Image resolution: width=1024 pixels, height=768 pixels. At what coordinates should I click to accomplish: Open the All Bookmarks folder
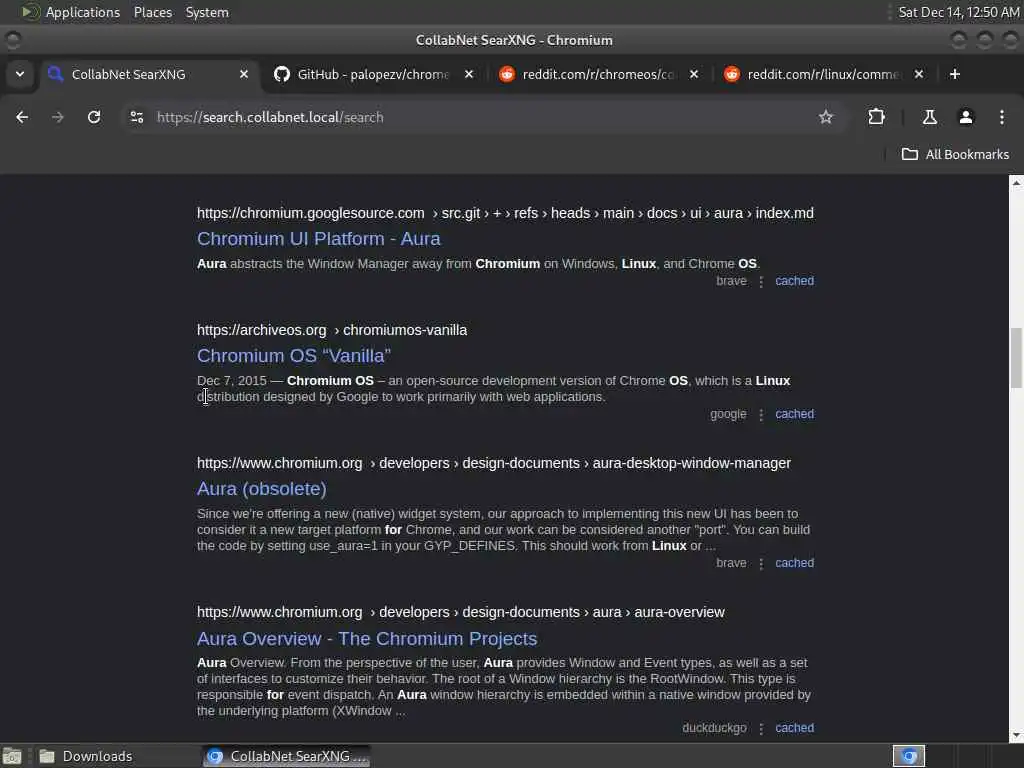pos(955,154)
